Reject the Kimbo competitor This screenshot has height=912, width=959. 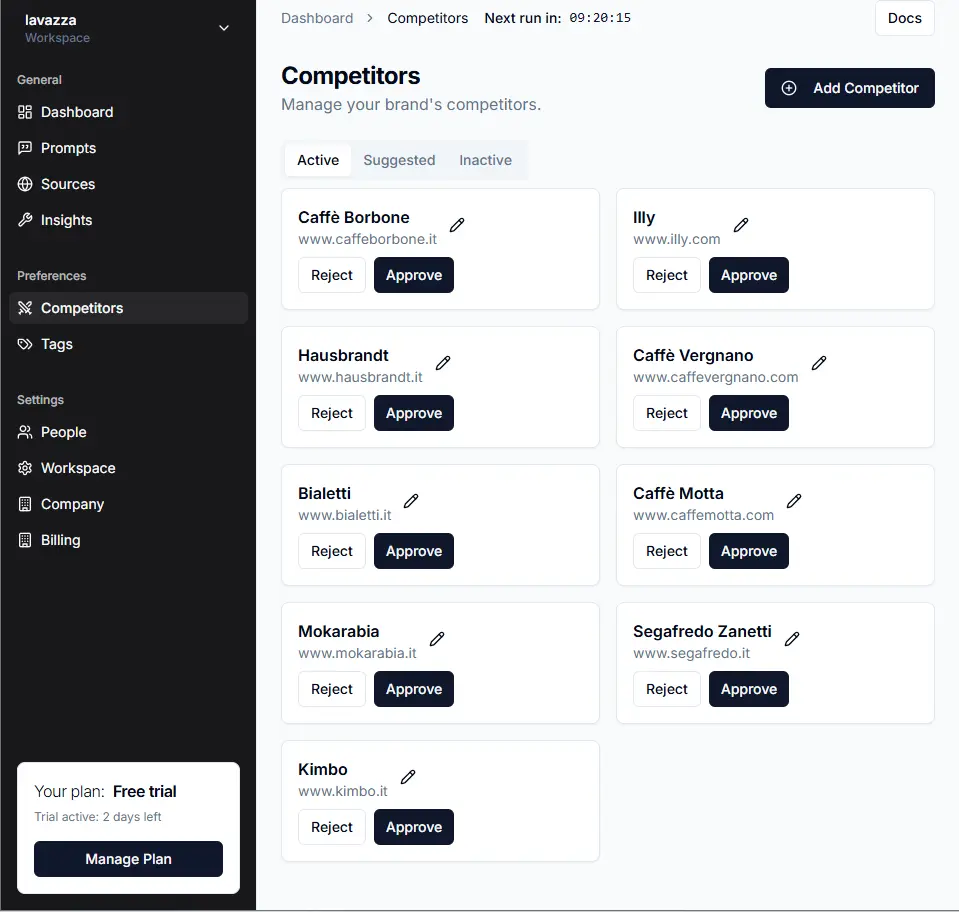pos(331,827)
